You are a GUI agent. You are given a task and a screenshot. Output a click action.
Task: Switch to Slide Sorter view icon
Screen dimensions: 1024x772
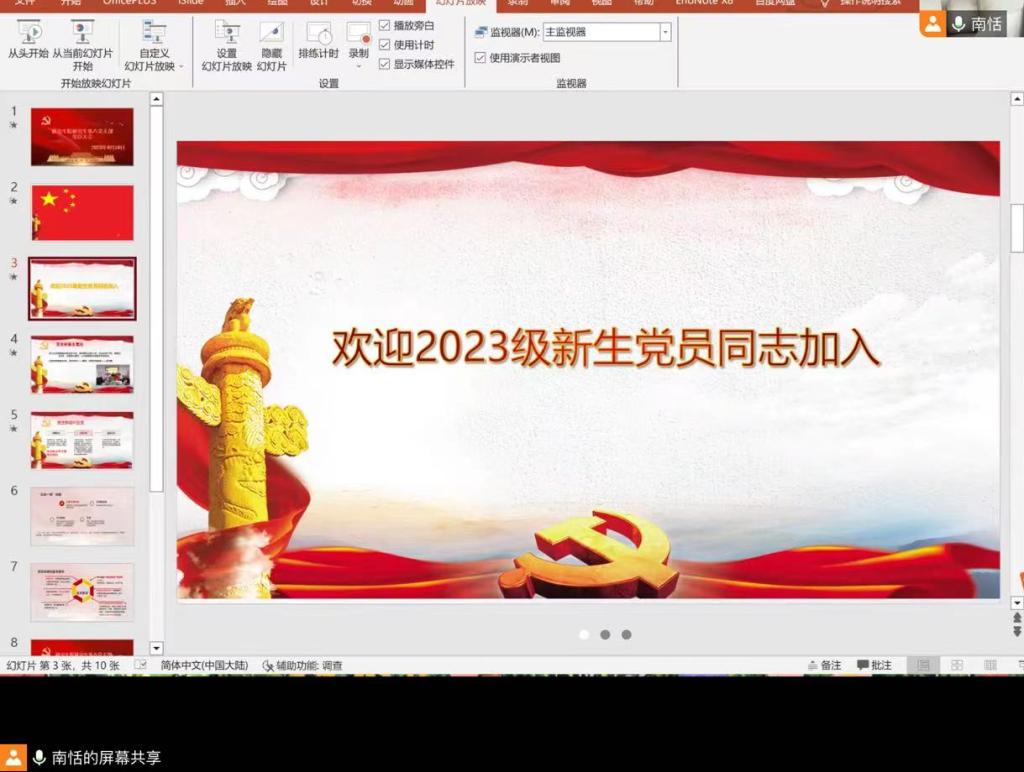point(957,665)
